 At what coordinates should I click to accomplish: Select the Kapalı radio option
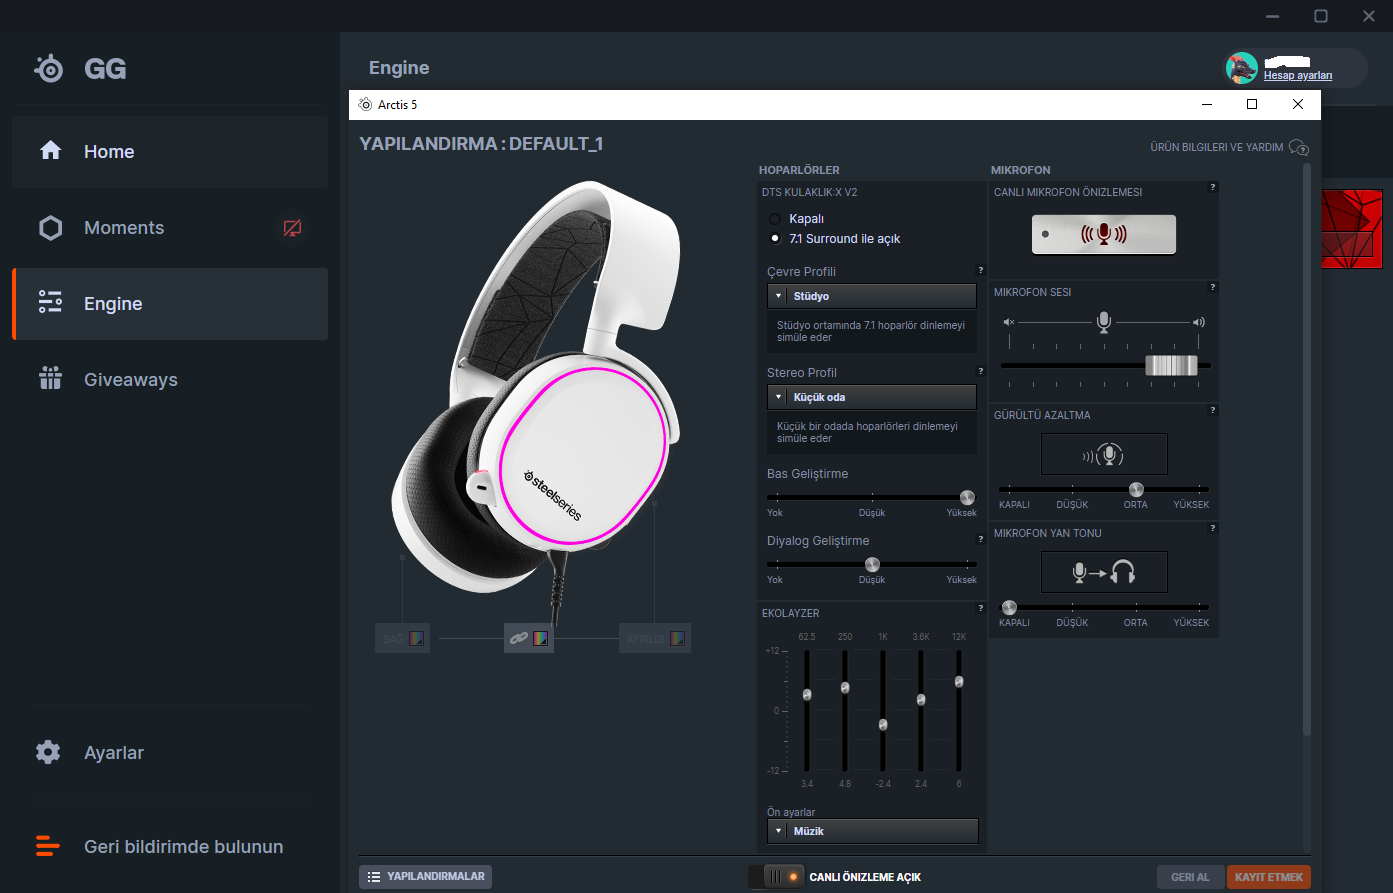click(775, 219)
